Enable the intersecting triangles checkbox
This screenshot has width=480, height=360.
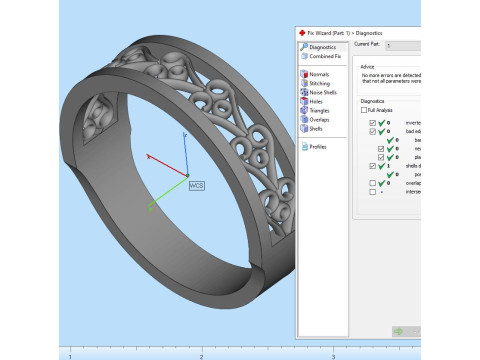[x=373, y=192]
